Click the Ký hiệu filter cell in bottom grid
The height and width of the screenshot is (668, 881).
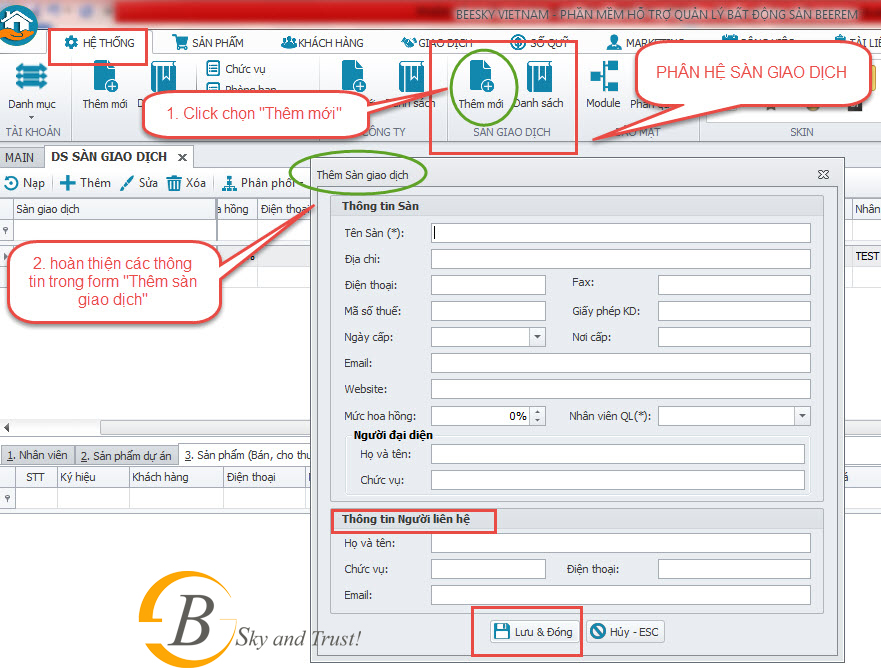tap(93, 498)
